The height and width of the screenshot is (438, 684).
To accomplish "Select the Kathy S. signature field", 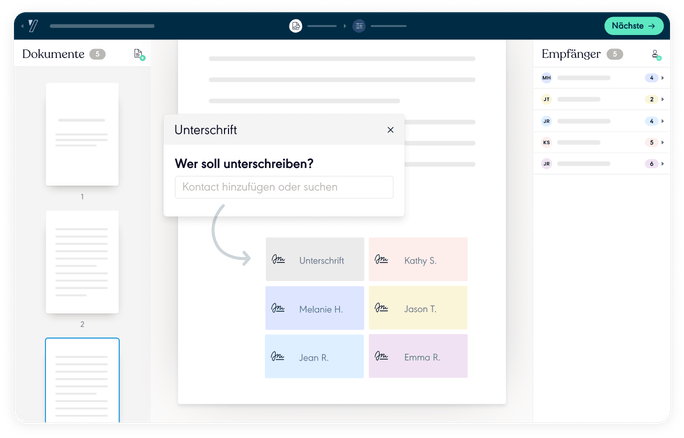I will click(x=417, y=260).
